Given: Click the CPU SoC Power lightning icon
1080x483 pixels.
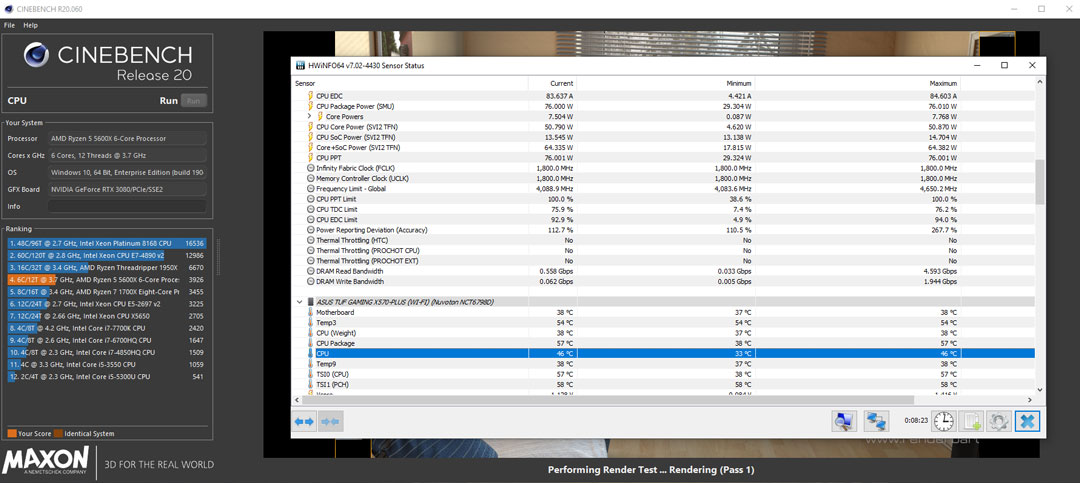Looking at the screenshot, I should (x=311, y=137).
